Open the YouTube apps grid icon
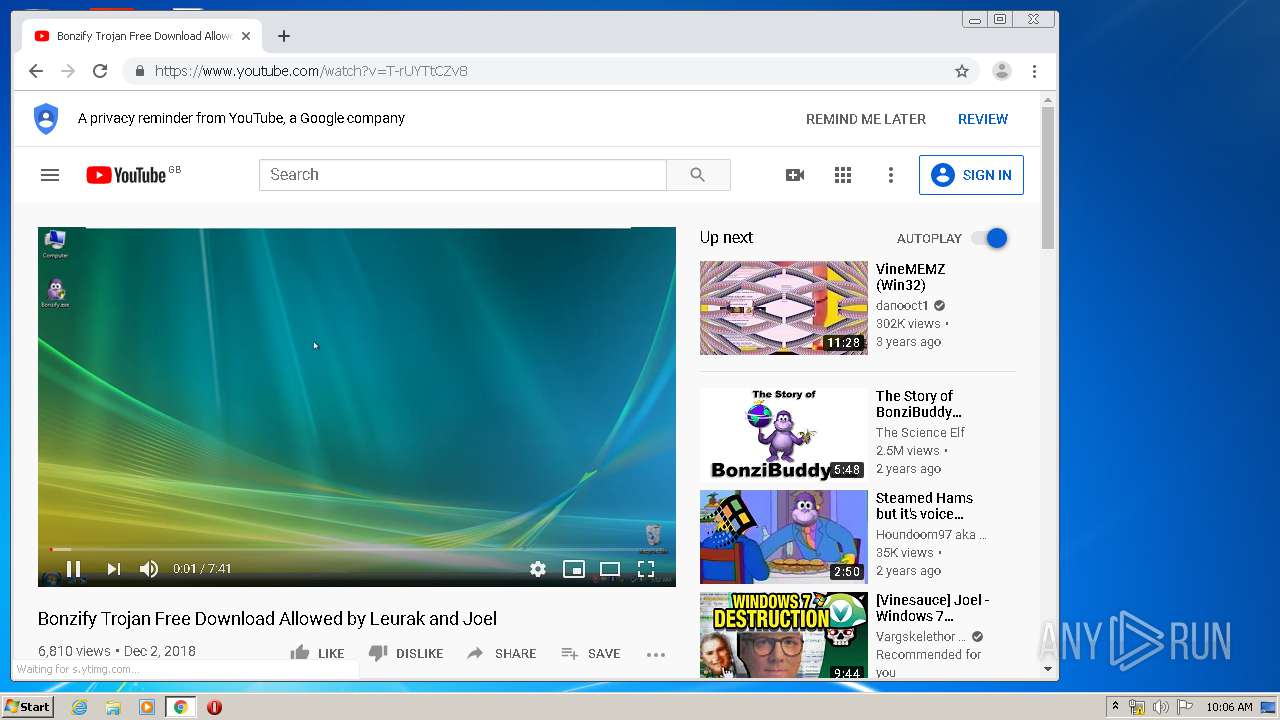Screen dimensions: 1280x720 click(x=843, y=175)
